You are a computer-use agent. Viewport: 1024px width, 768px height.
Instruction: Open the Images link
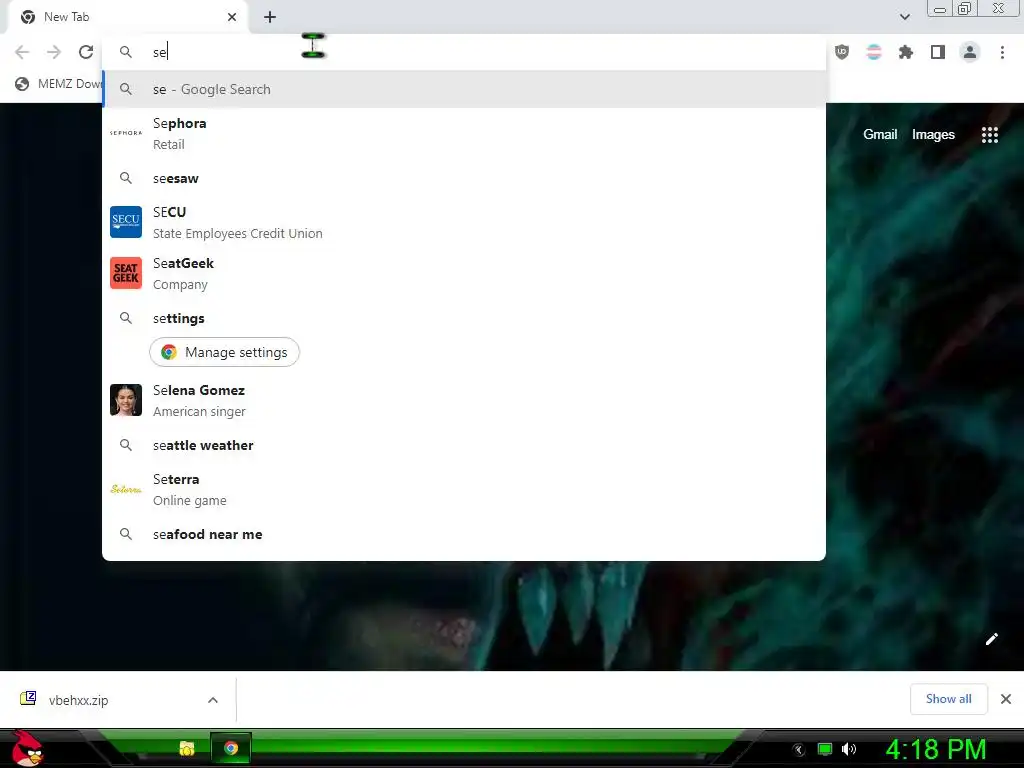(x=933, y=135)
